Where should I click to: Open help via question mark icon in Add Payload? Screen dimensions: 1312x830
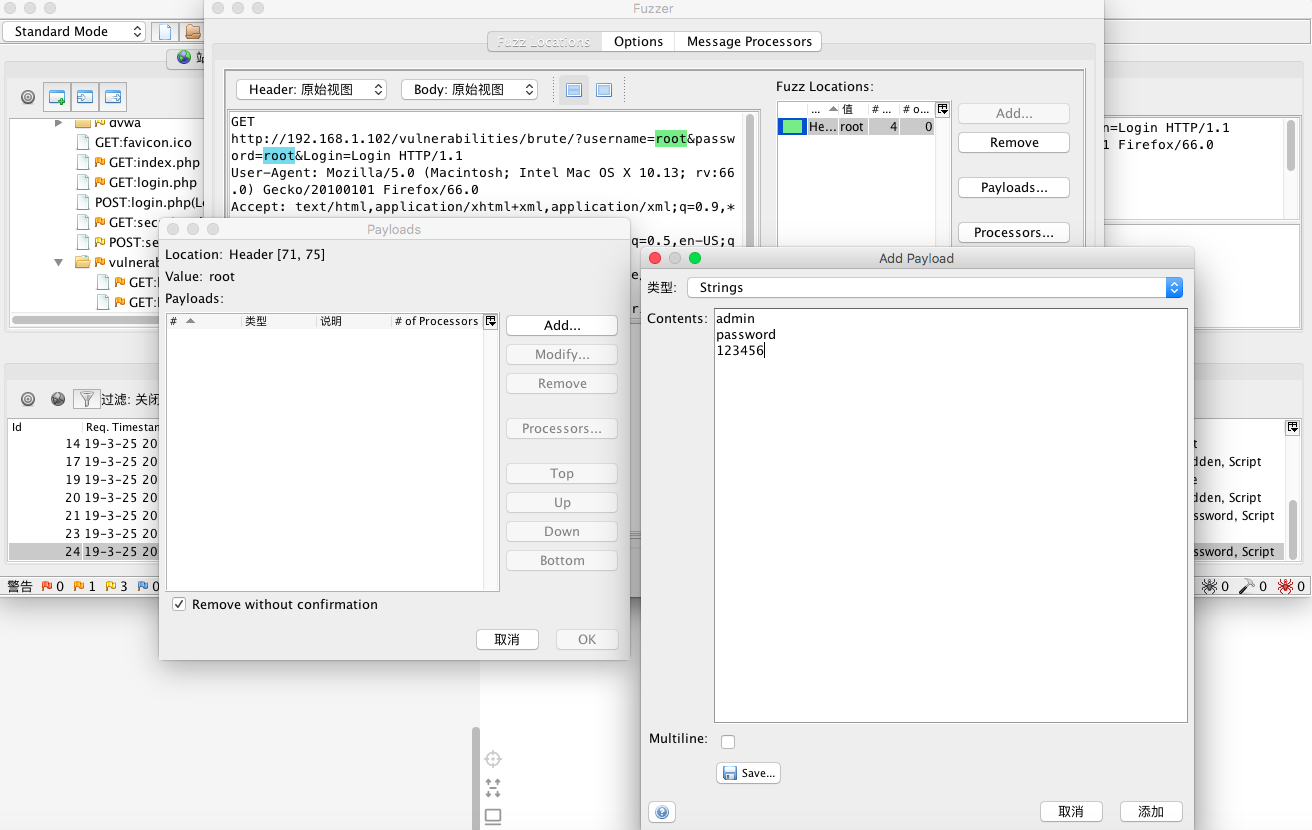click(662, 811)
